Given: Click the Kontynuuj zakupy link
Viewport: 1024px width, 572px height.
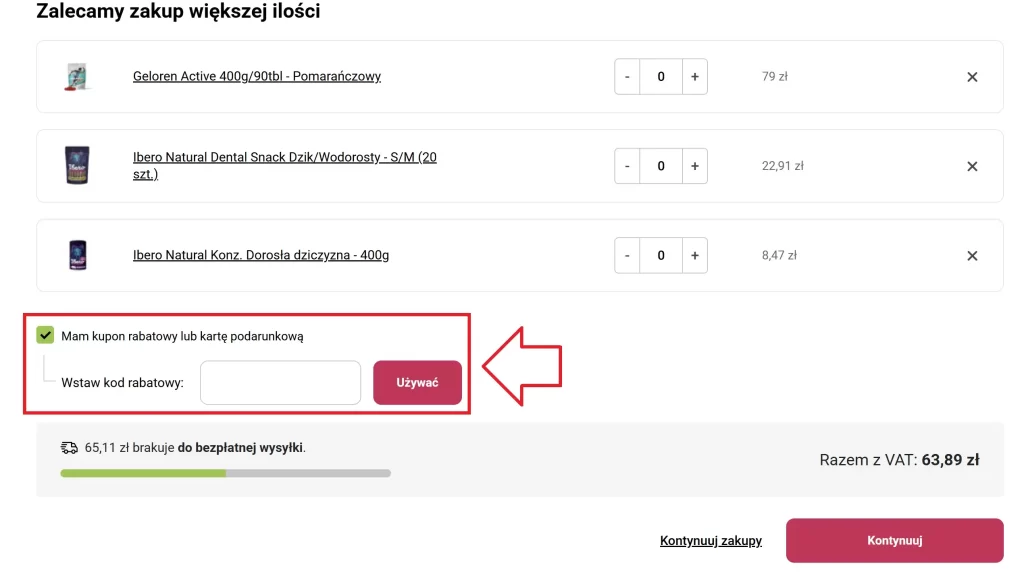Looking at the screenshot, I should [x=711, y=541].
